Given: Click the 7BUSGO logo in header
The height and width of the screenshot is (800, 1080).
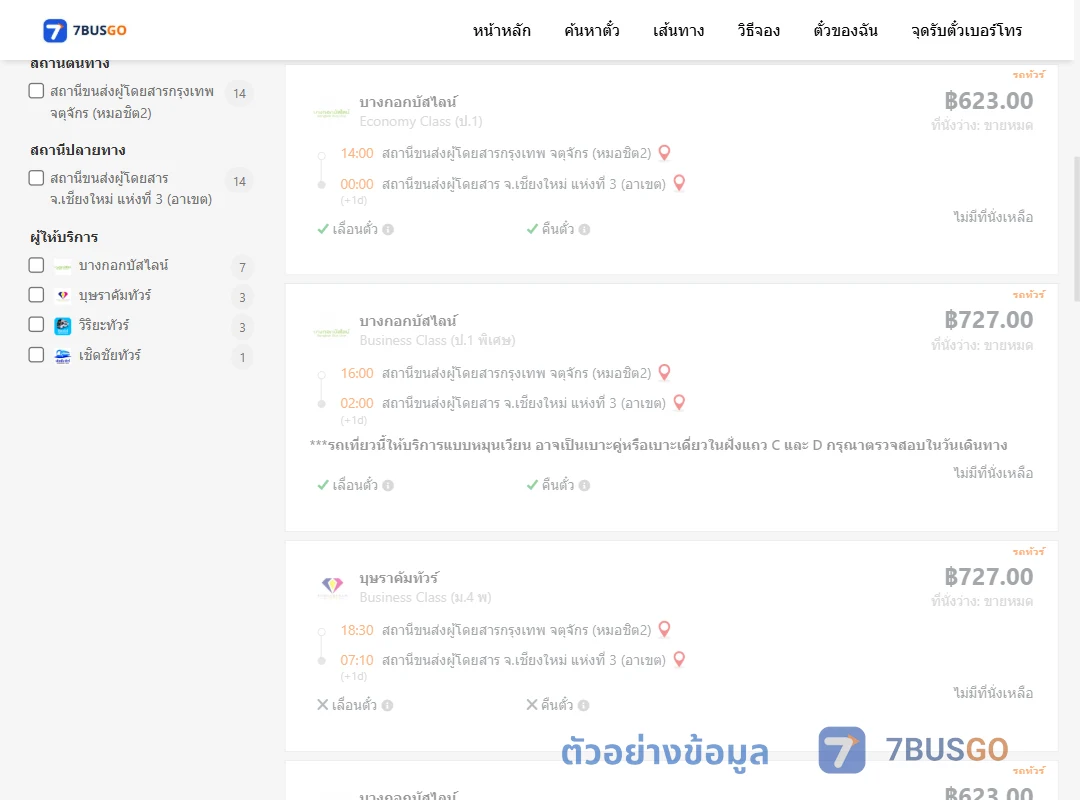Looking at the screenshot, I should (85, 30).
